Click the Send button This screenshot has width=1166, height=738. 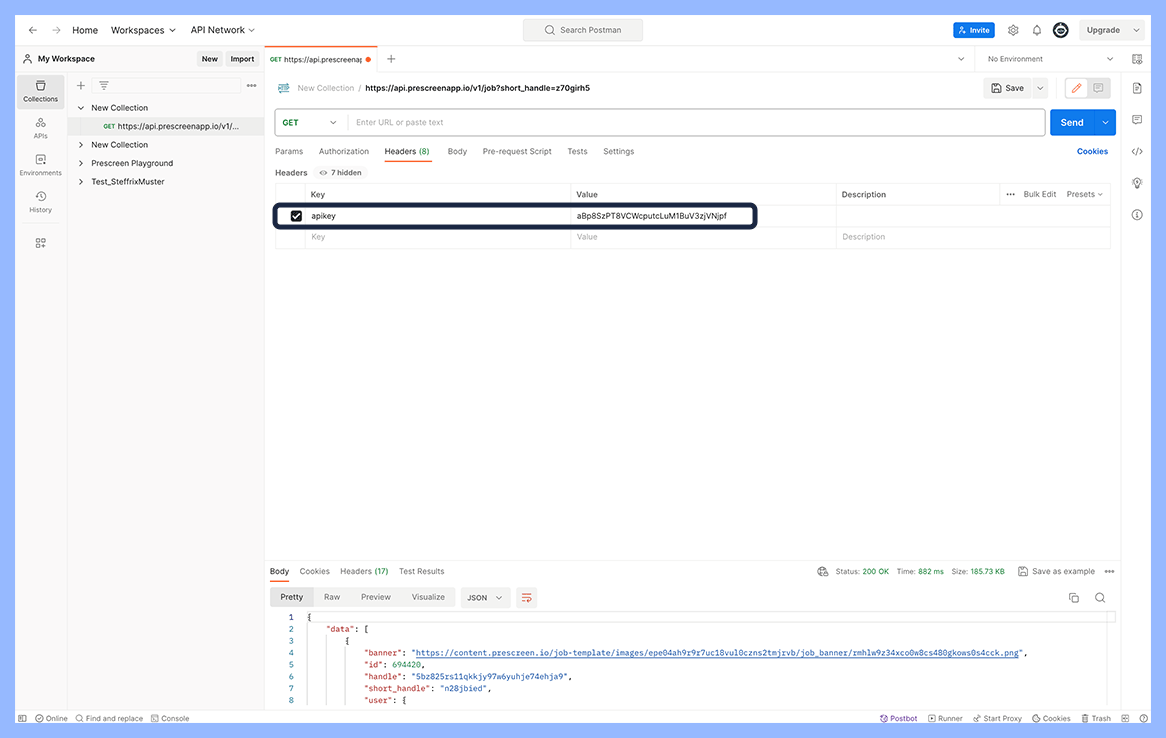pyautogui.click(x=1070, y=121)
